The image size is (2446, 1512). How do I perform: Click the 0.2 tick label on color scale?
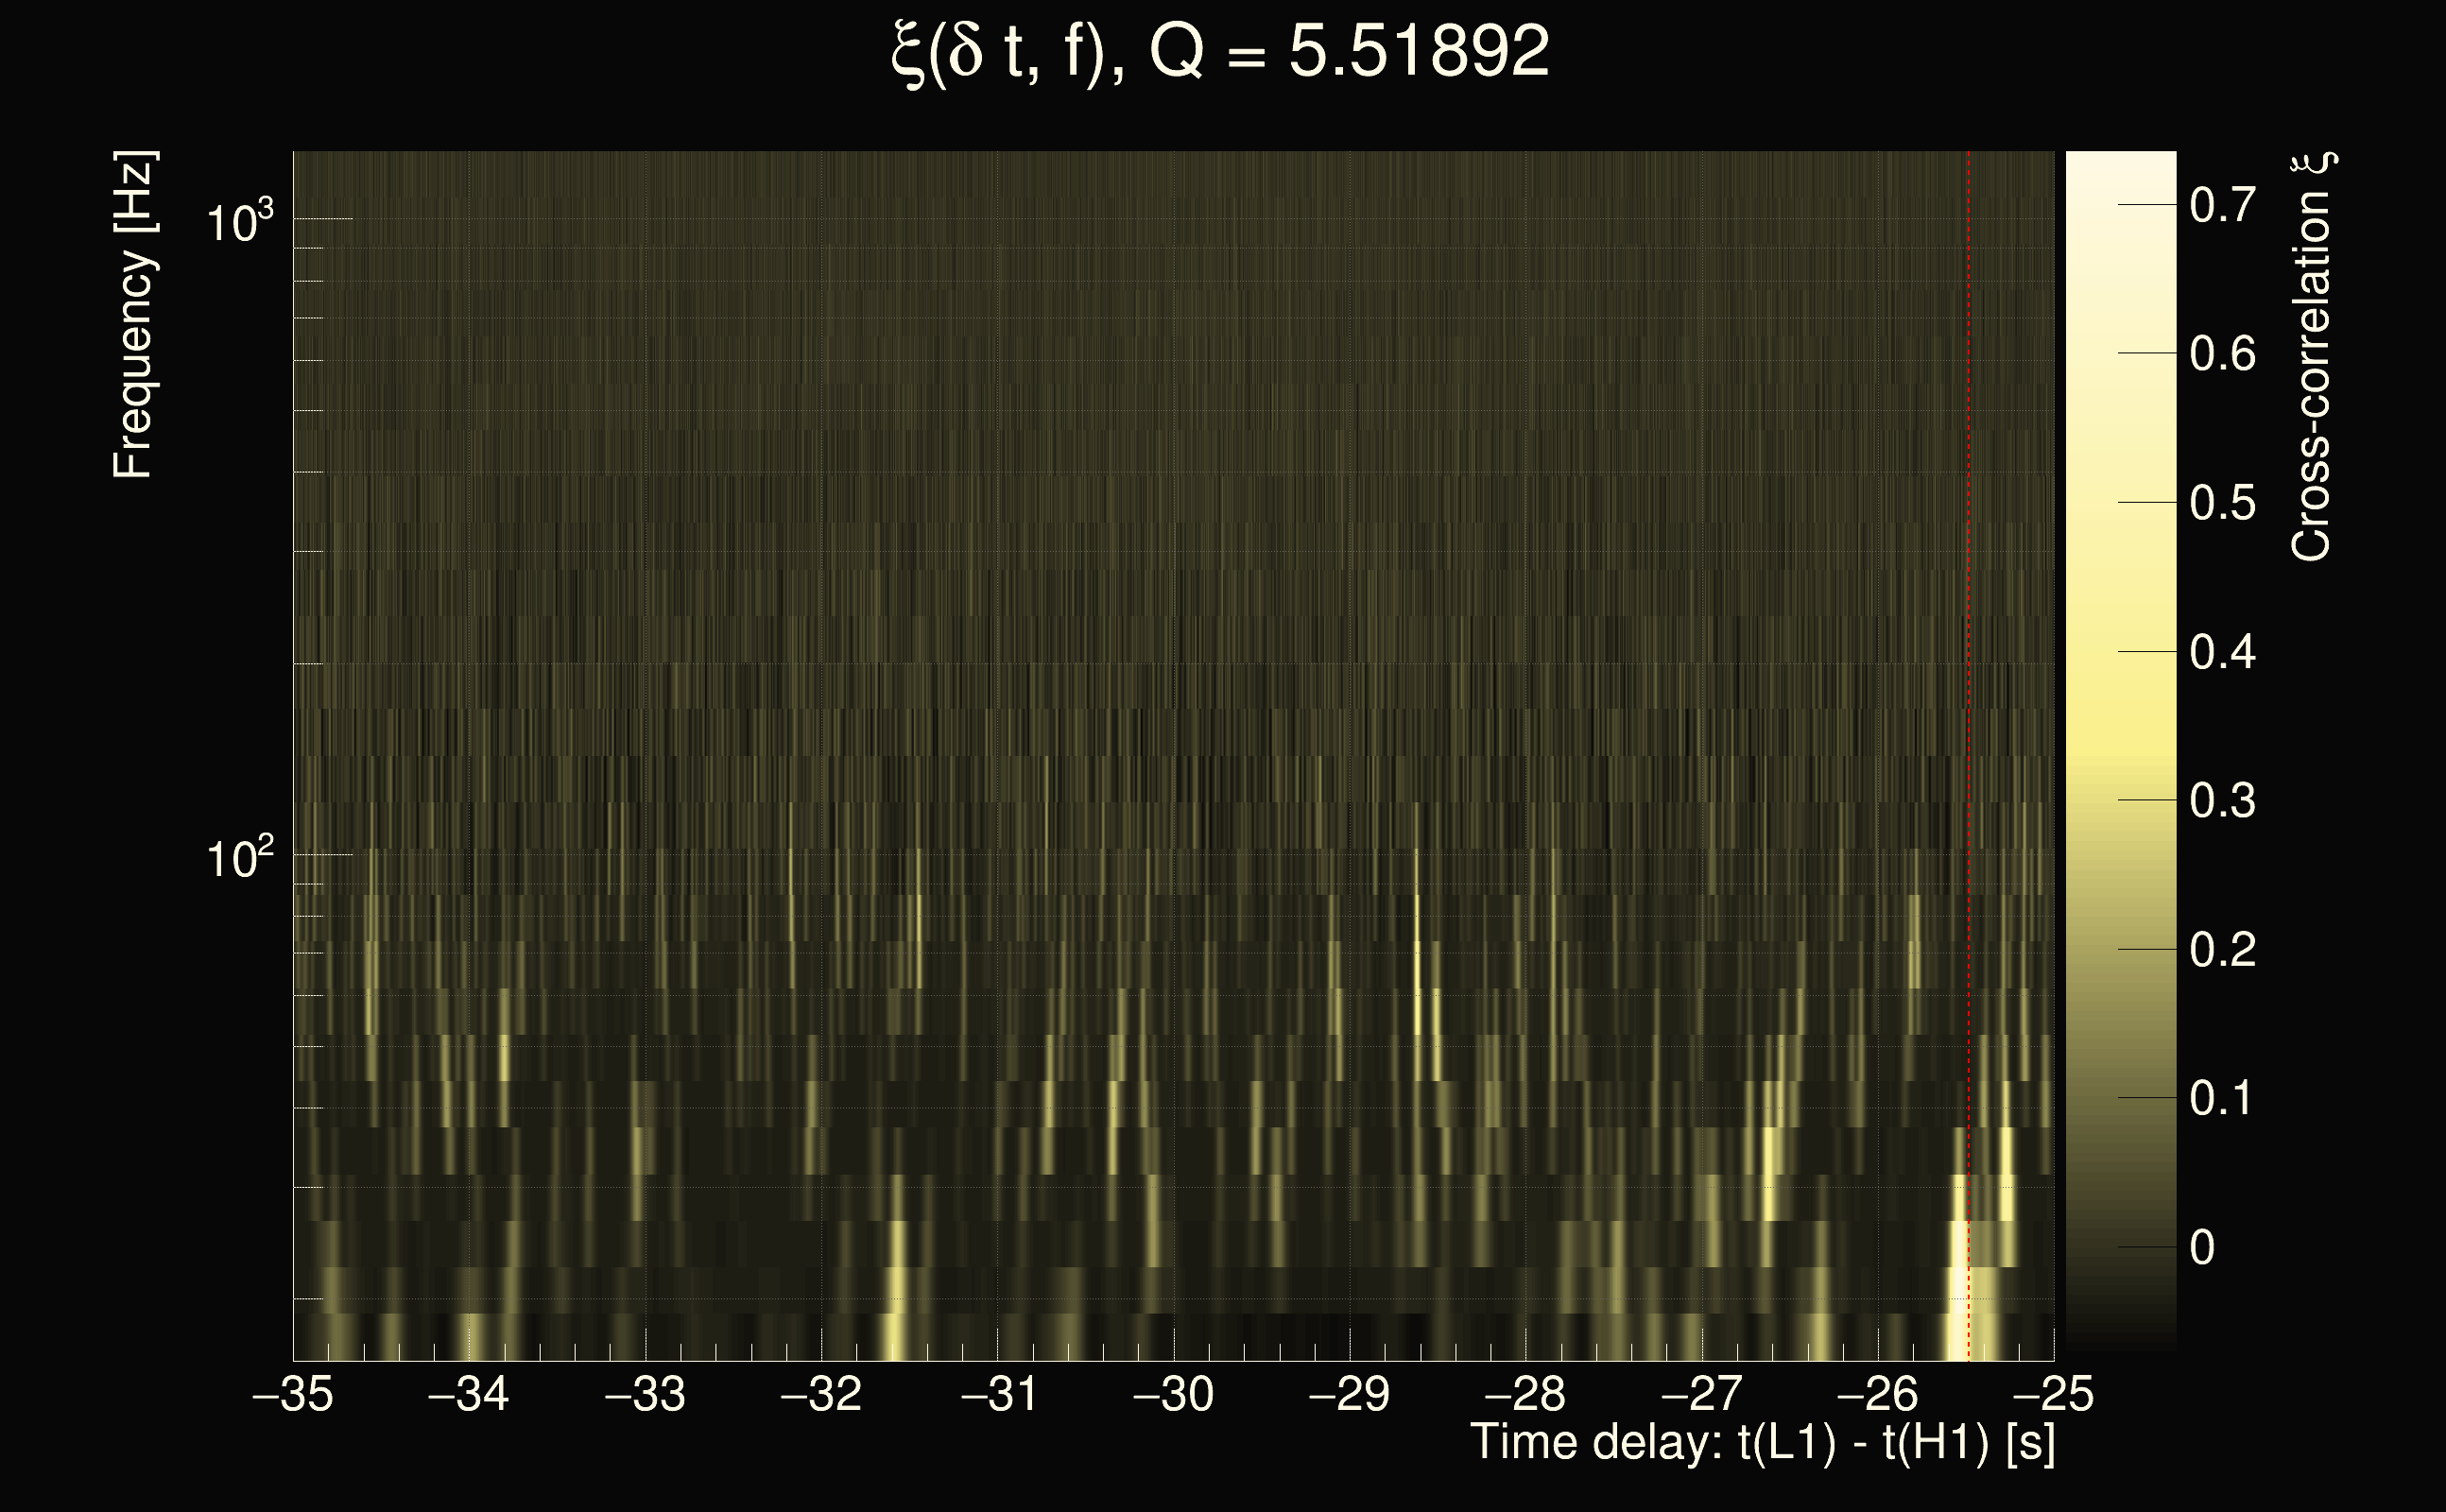coord(2222,950)
